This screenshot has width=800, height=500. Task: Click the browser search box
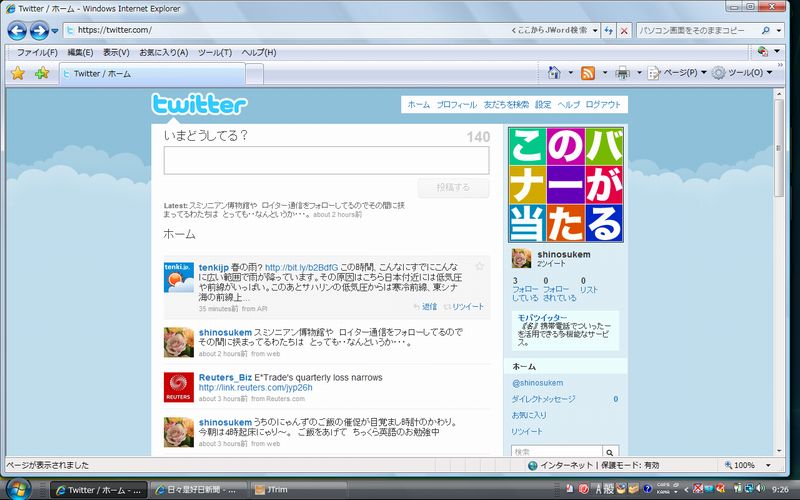[x=697, y=31]
